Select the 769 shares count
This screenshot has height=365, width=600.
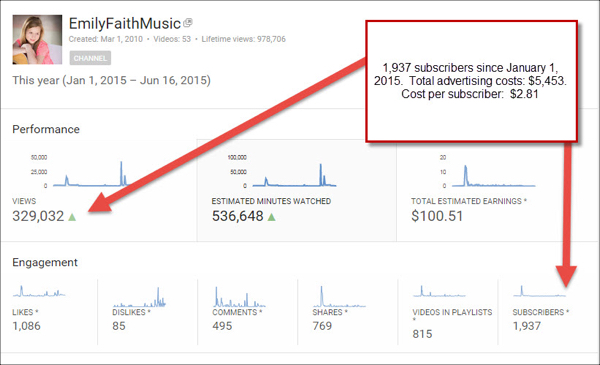coord(322,326)
